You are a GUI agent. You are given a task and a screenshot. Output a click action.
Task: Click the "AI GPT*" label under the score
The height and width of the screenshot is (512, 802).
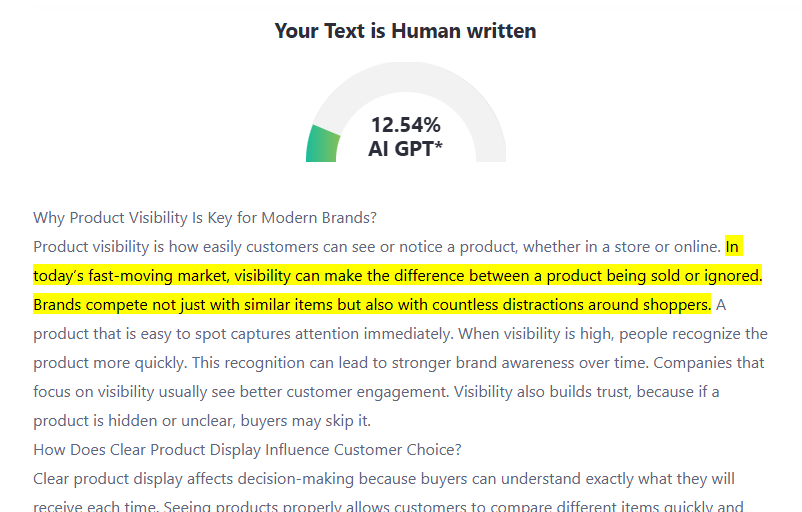405,150
